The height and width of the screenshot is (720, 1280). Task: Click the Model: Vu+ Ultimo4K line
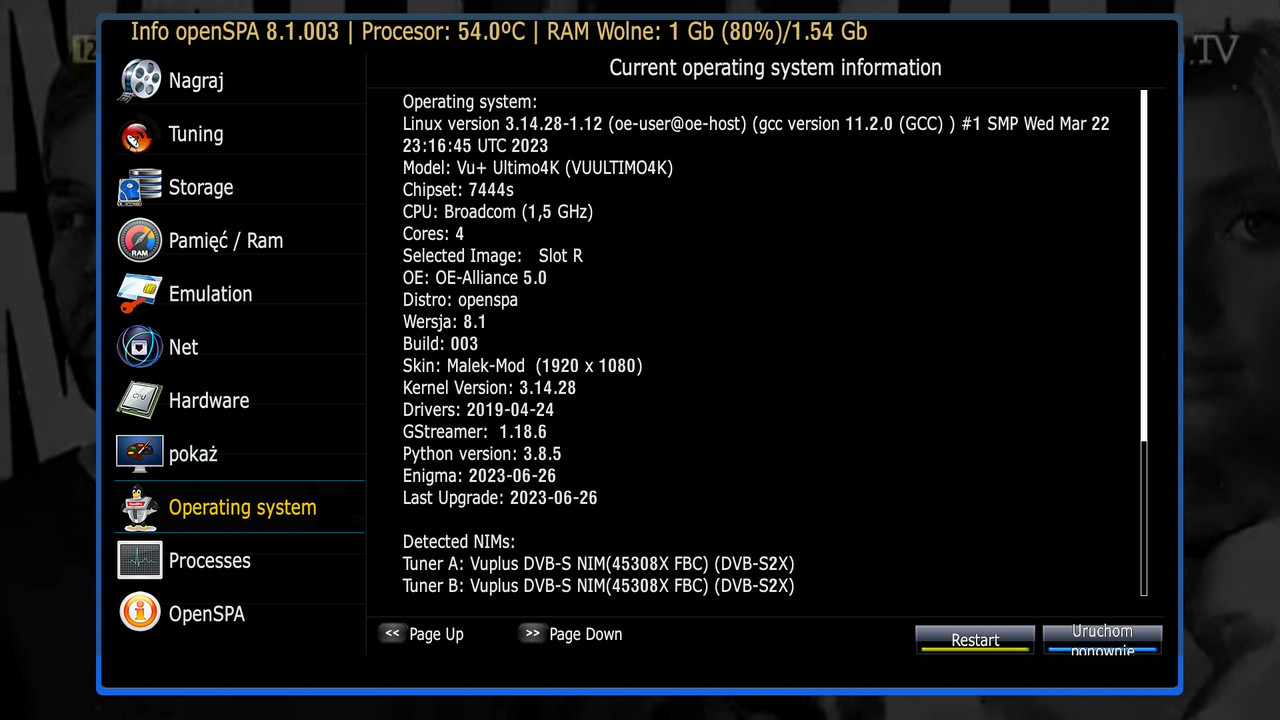pos(538,167)
